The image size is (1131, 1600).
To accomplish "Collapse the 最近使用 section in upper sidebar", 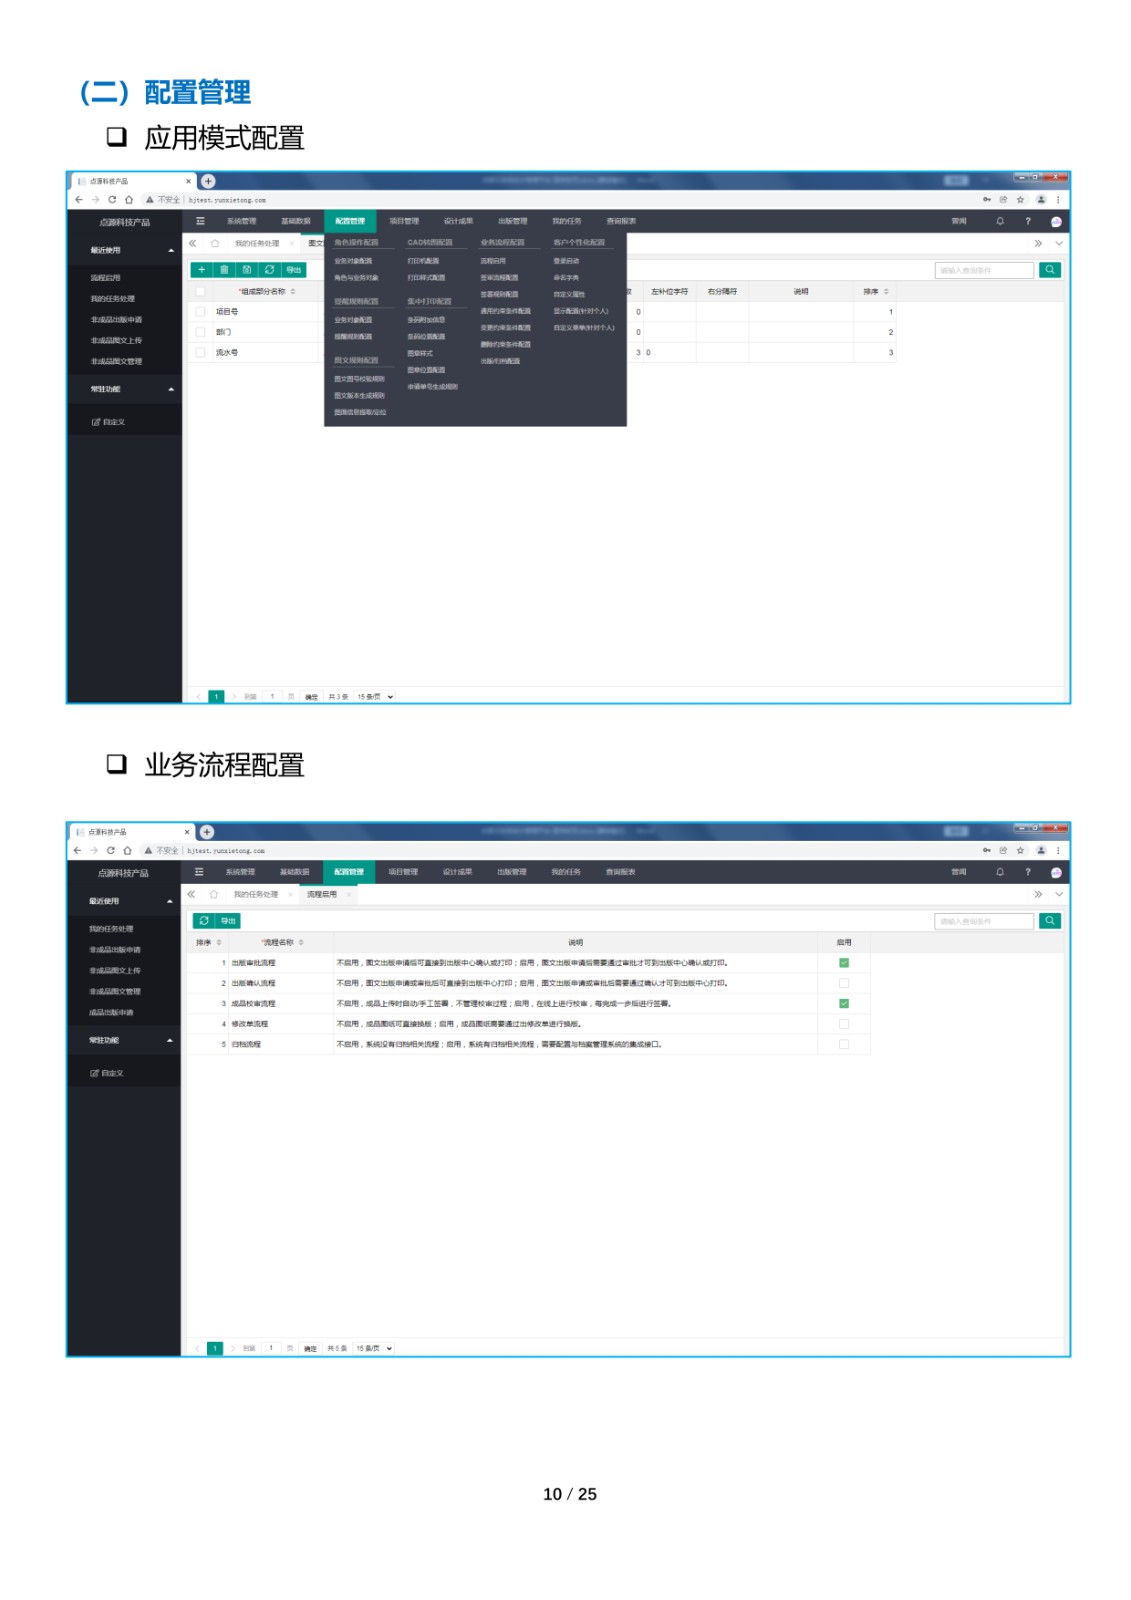I will [171, 250].
